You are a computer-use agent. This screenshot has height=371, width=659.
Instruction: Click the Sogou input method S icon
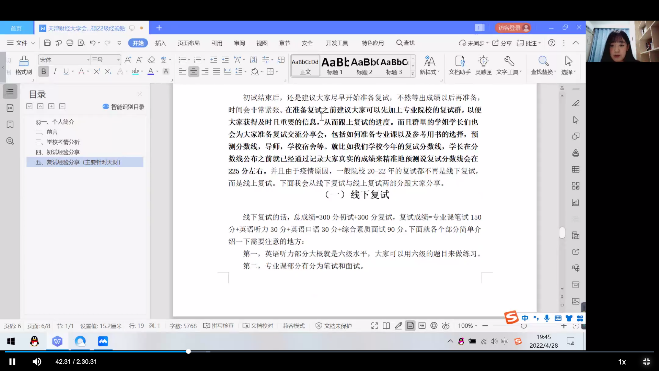point(511,317)
